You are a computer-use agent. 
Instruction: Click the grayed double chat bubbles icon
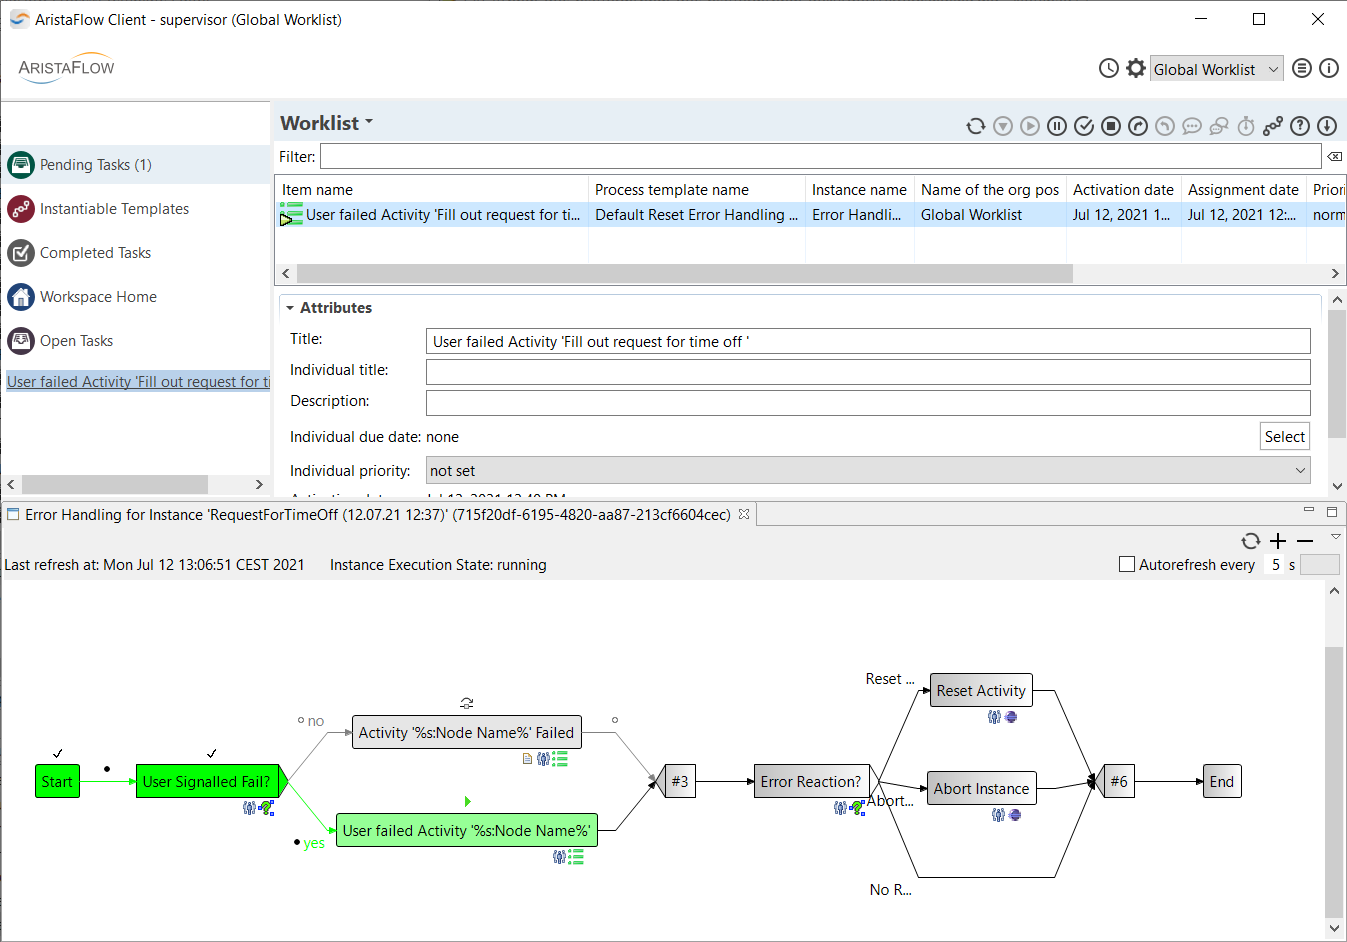point(1219,126)
